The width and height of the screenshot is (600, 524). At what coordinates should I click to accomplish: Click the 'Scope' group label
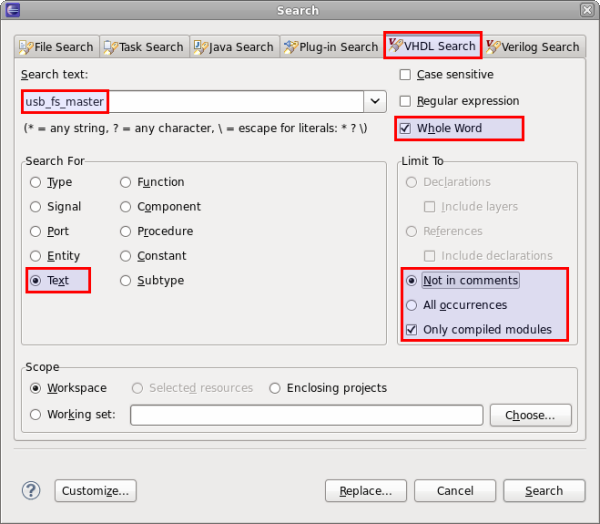point(42,367)
